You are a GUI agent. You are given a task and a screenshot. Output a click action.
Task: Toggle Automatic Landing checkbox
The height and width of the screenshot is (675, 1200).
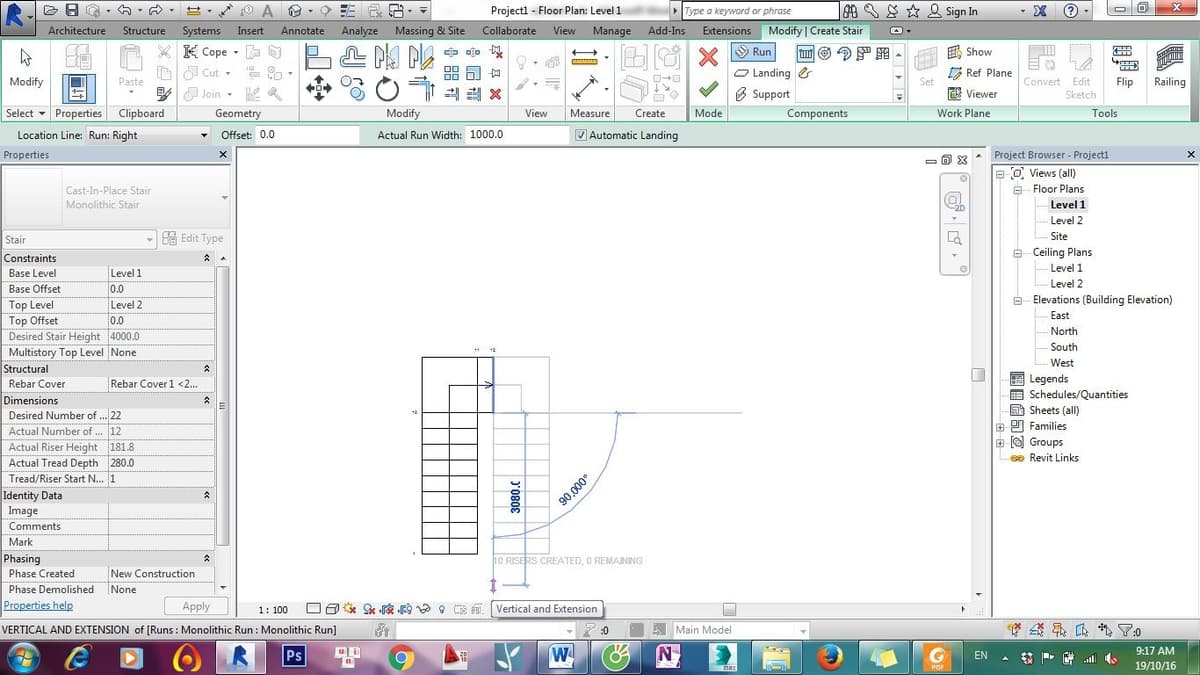582,135
